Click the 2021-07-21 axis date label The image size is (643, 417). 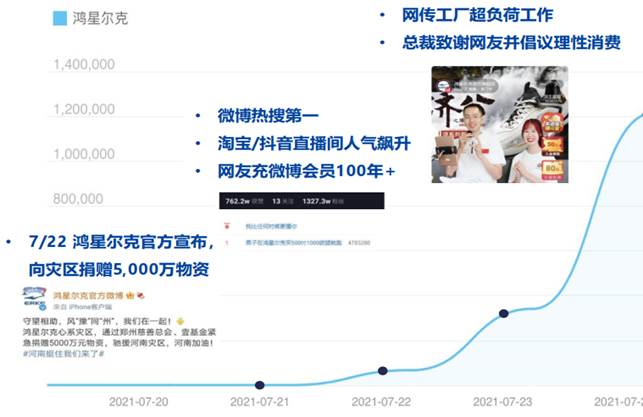(x=260, y=402)
